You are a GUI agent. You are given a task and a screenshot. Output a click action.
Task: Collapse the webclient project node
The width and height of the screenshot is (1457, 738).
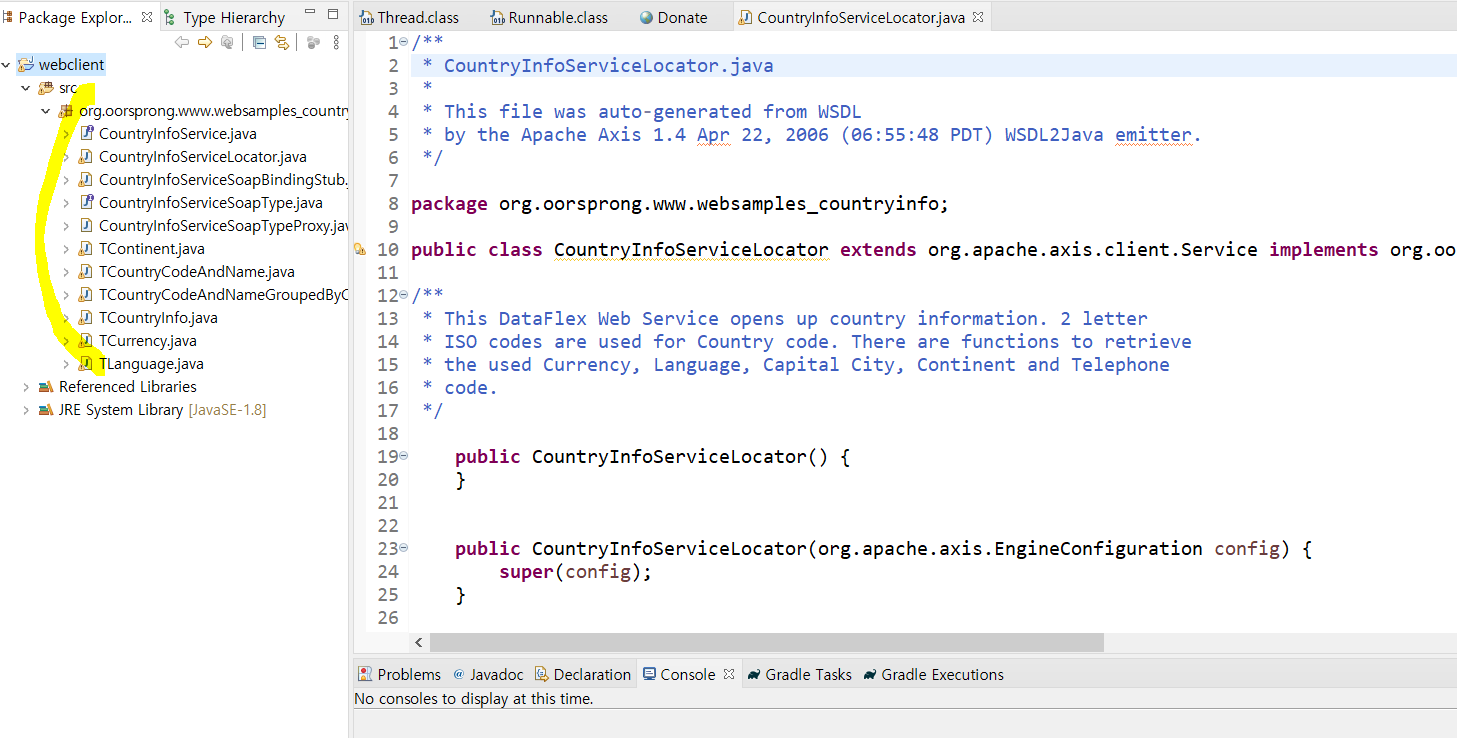click(7, 65)
